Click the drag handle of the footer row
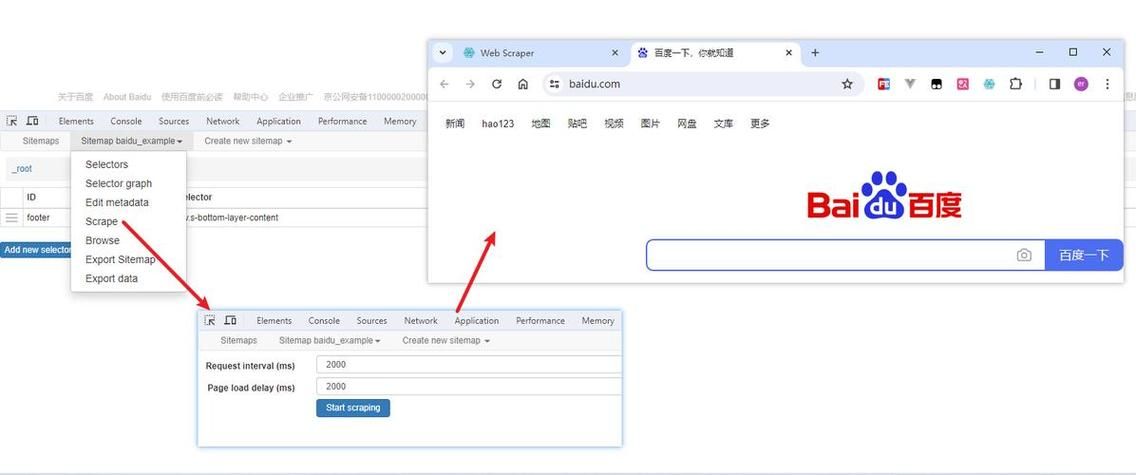Image resolution: width=1136 pixels, height=475 pixels. (12, 217)
